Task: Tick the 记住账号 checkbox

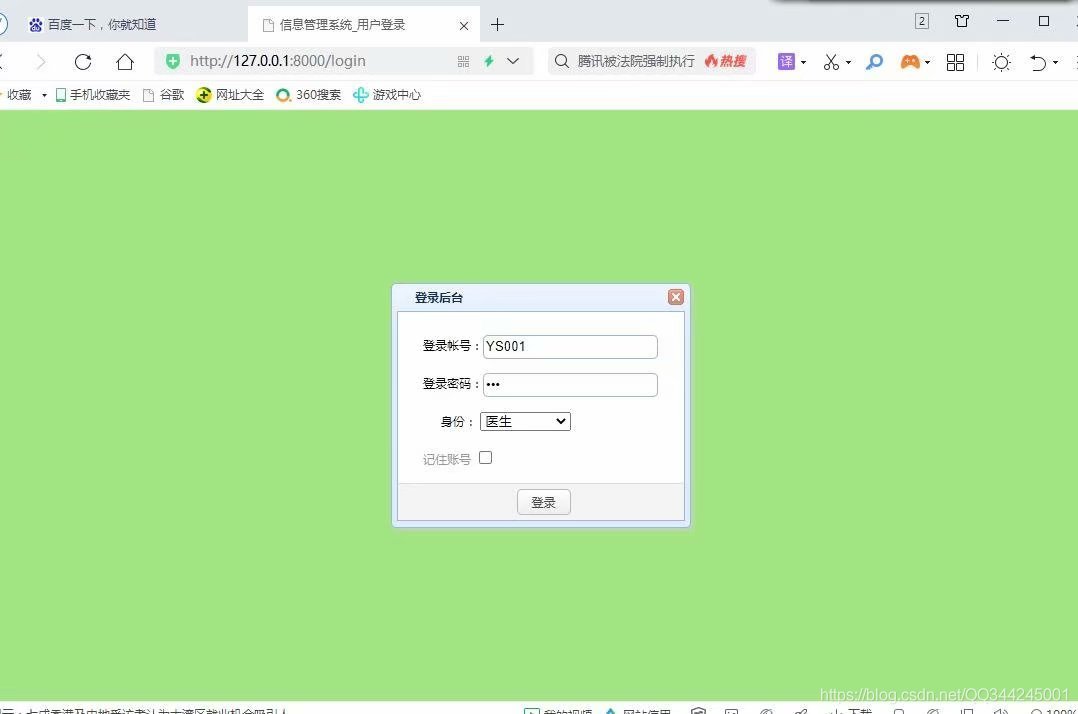Action: point(485,458)
